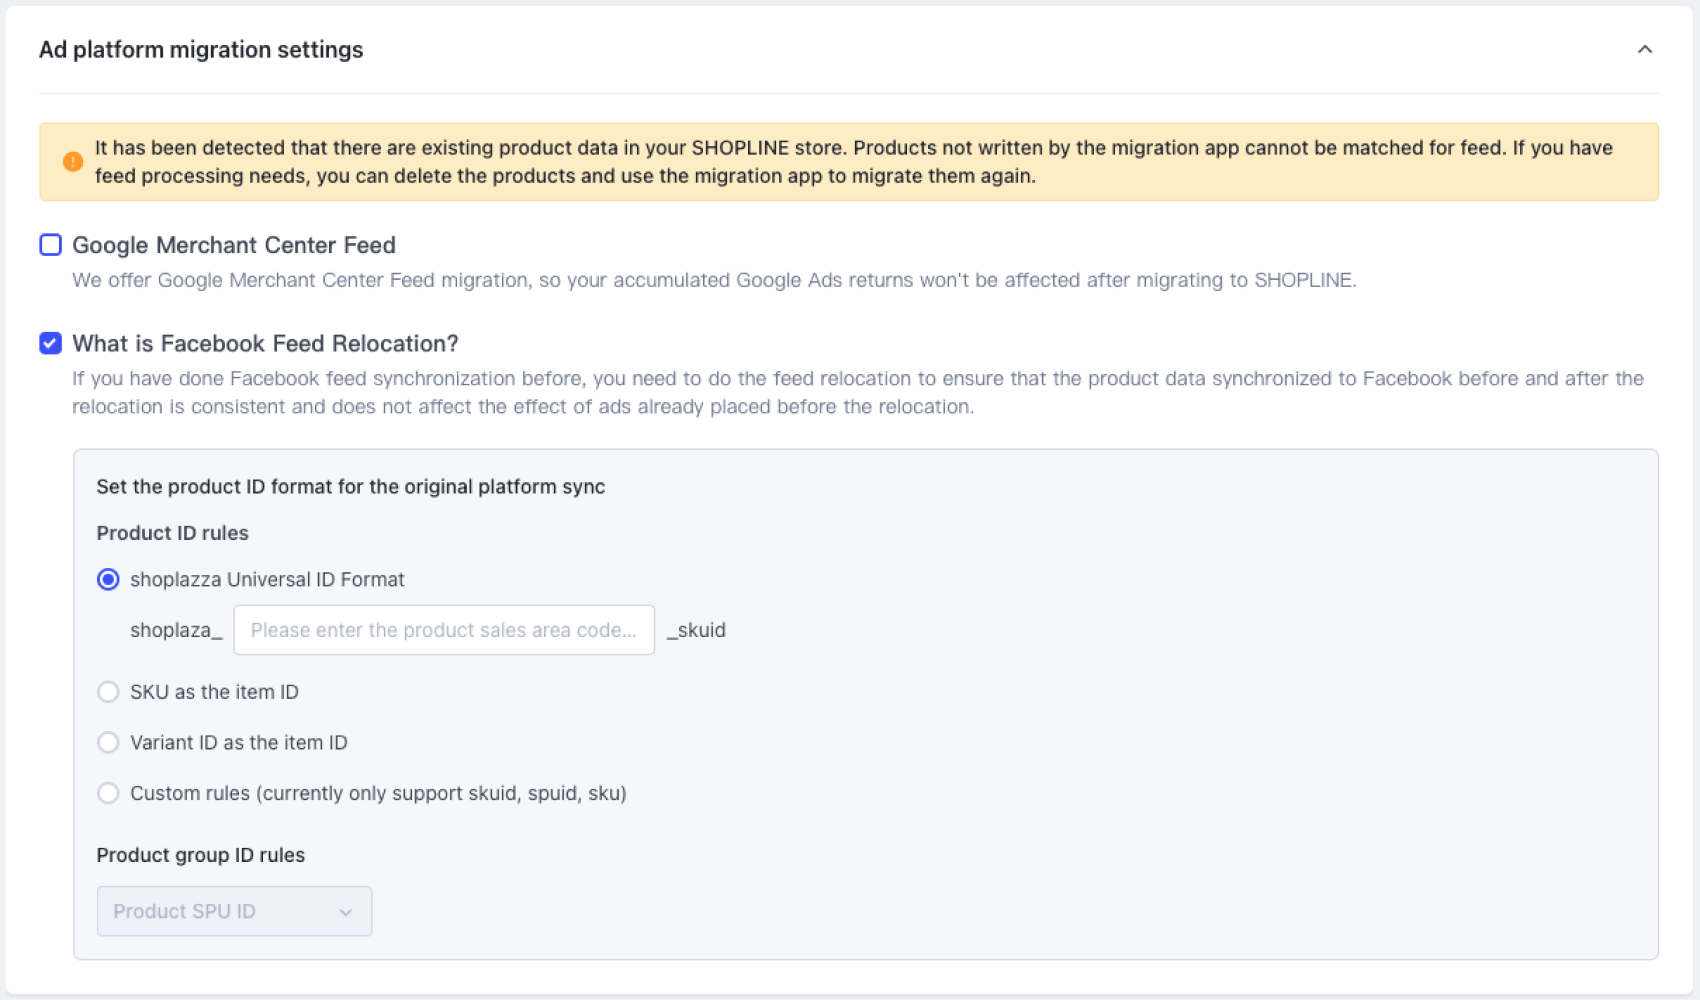This screenshot has width=1700, height=1000.
Task: Click the 'Google Merchant Center Feed' label text
Action: click(x=234, y=245)
